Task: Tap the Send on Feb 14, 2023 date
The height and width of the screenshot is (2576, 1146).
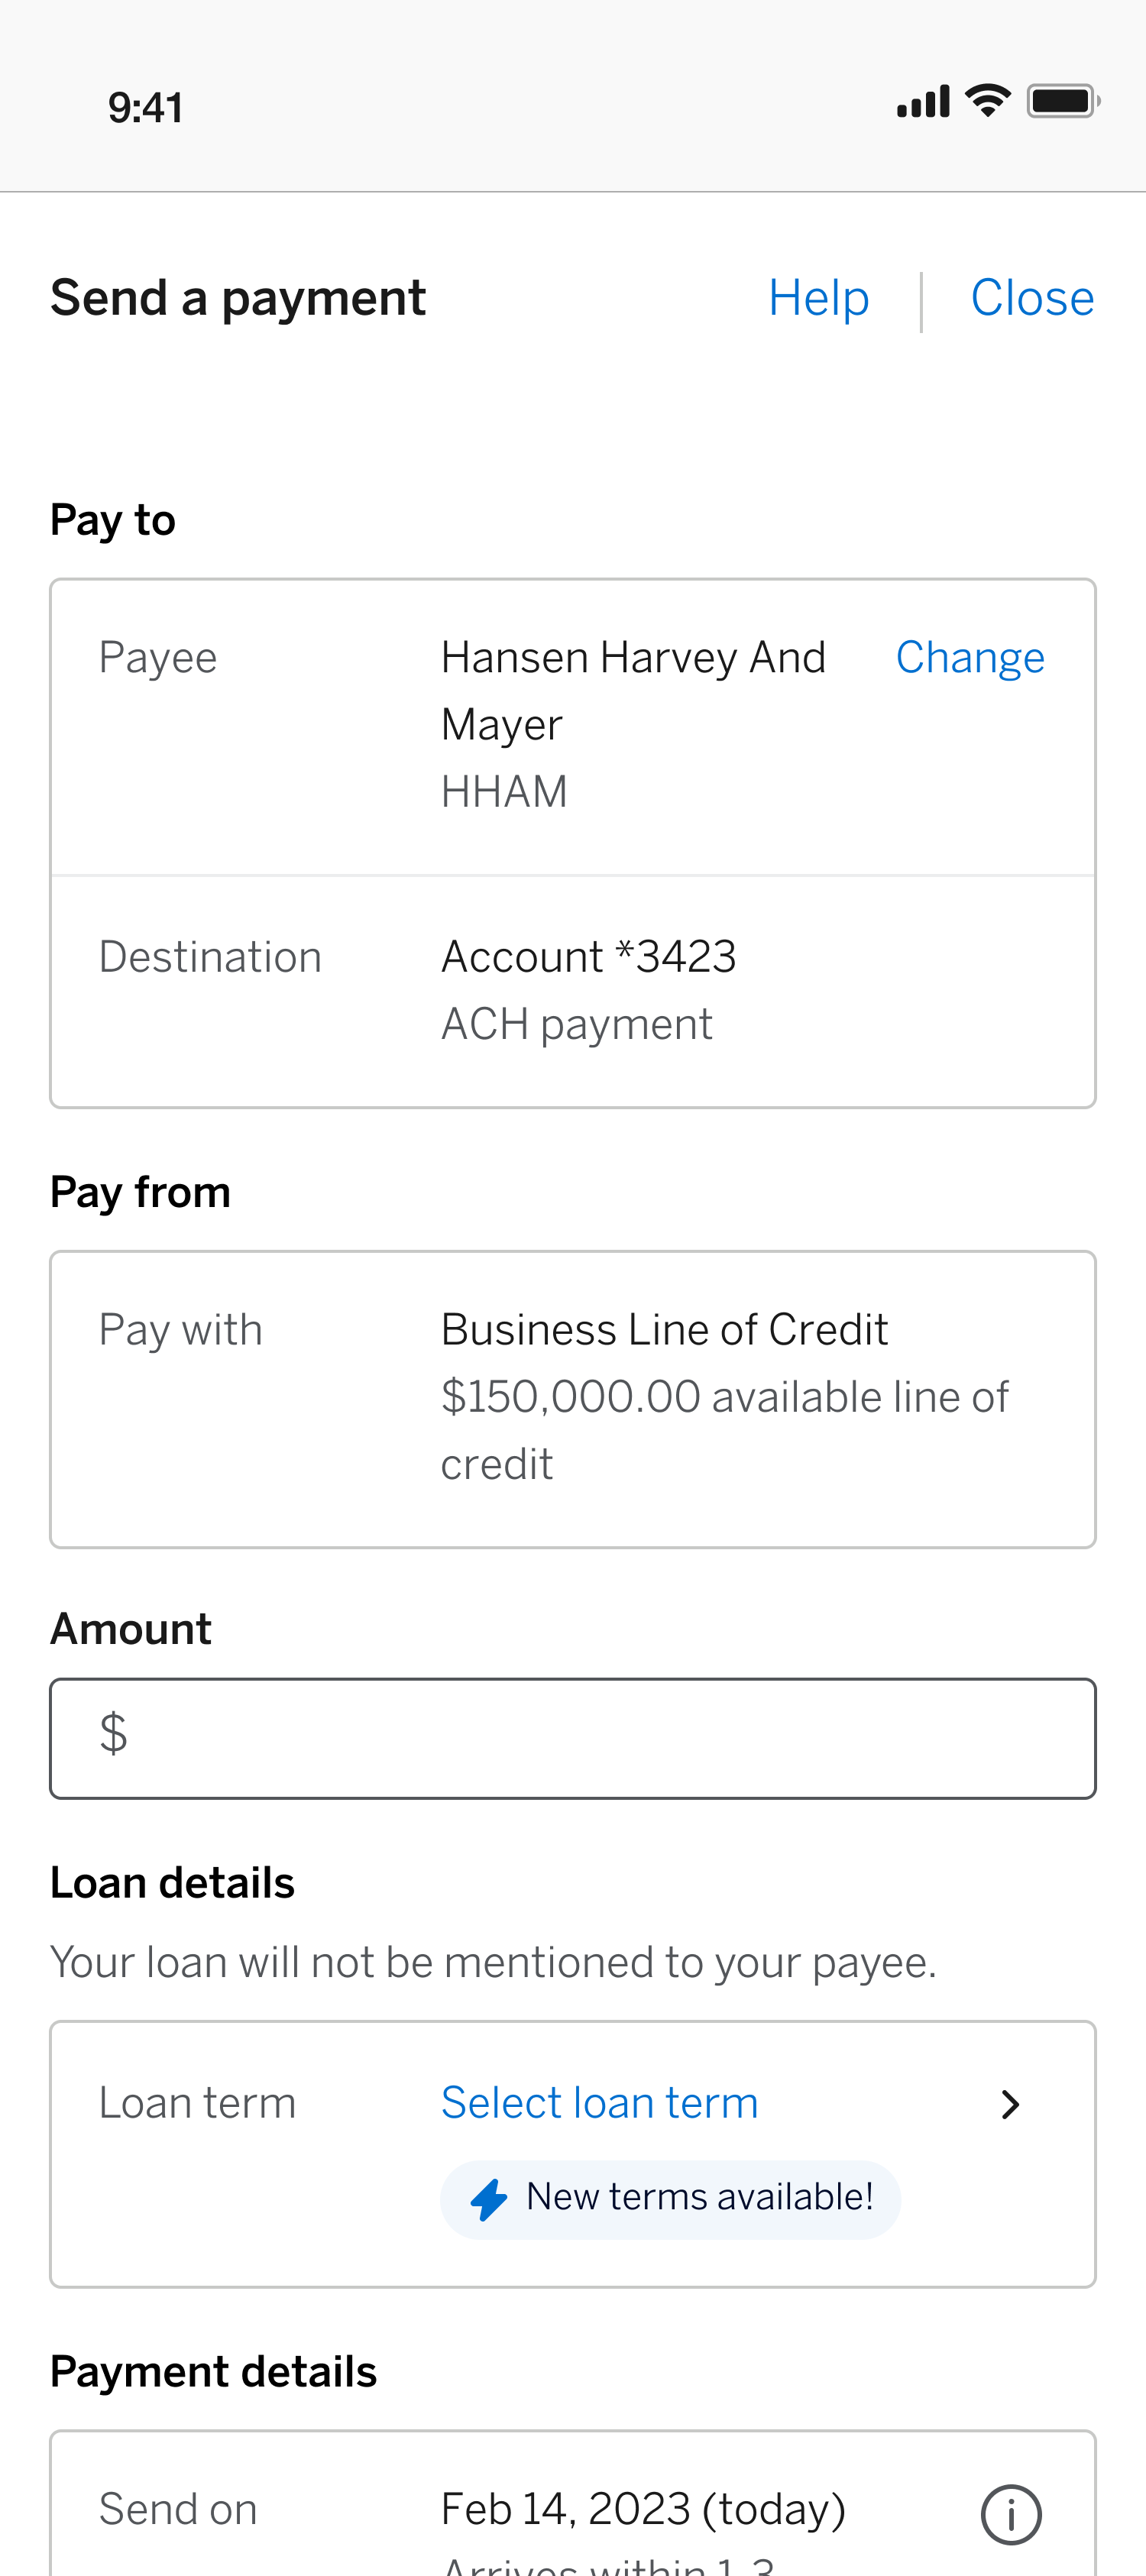Action: pyautogui.click(x=643, y=2509)
